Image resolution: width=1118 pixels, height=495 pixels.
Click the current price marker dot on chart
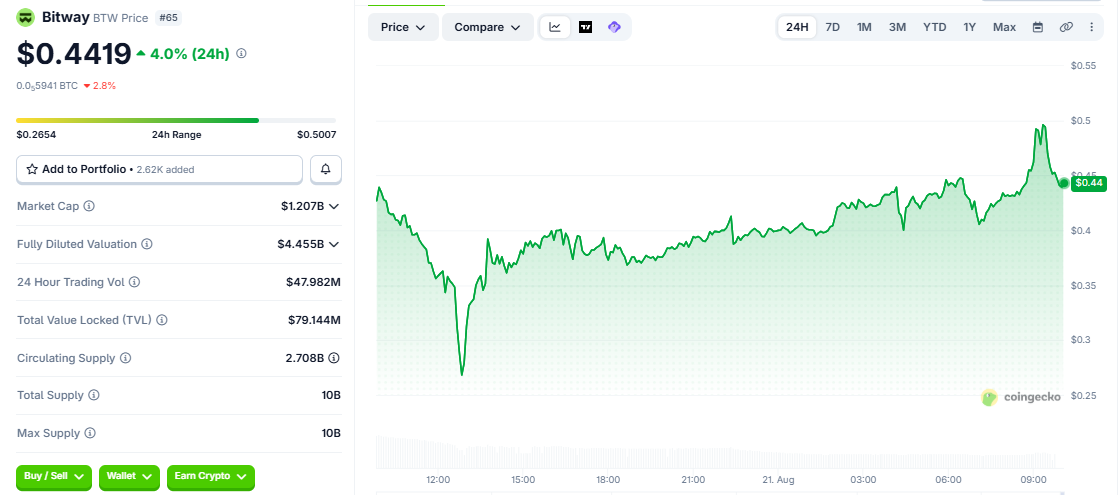1064,183
